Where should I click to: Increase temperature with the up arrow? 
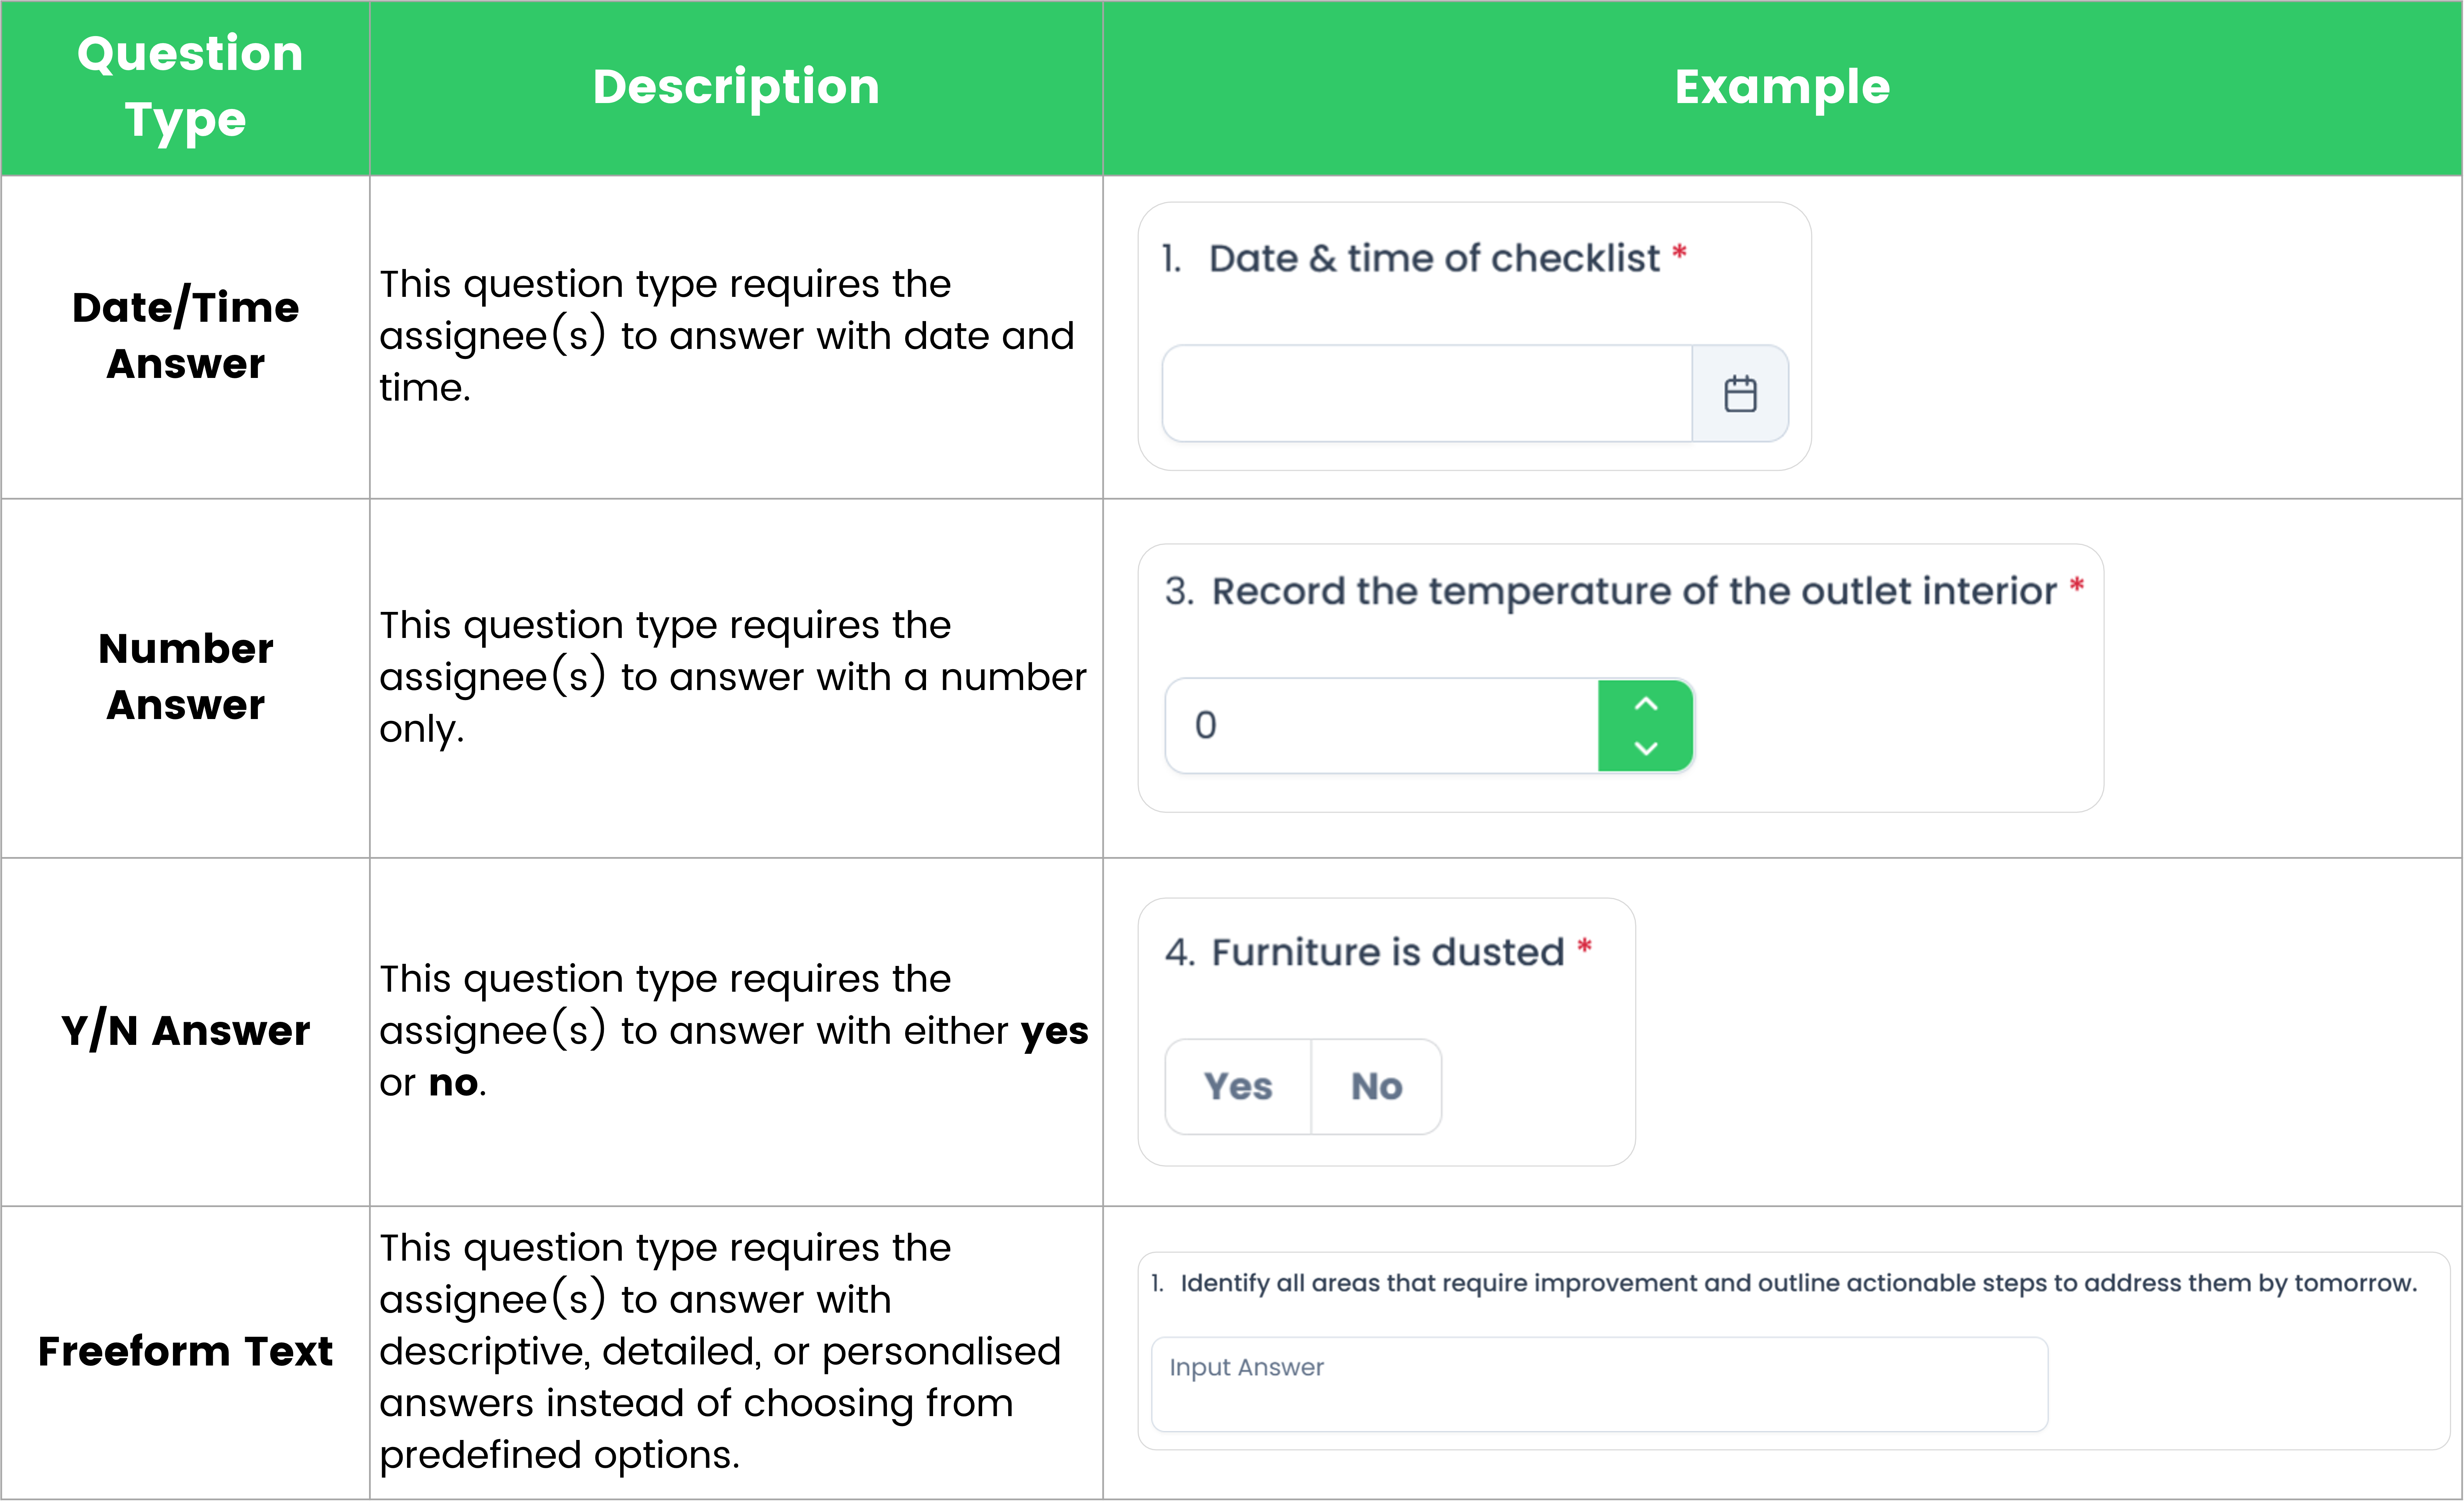click(x=1646, y=705)
